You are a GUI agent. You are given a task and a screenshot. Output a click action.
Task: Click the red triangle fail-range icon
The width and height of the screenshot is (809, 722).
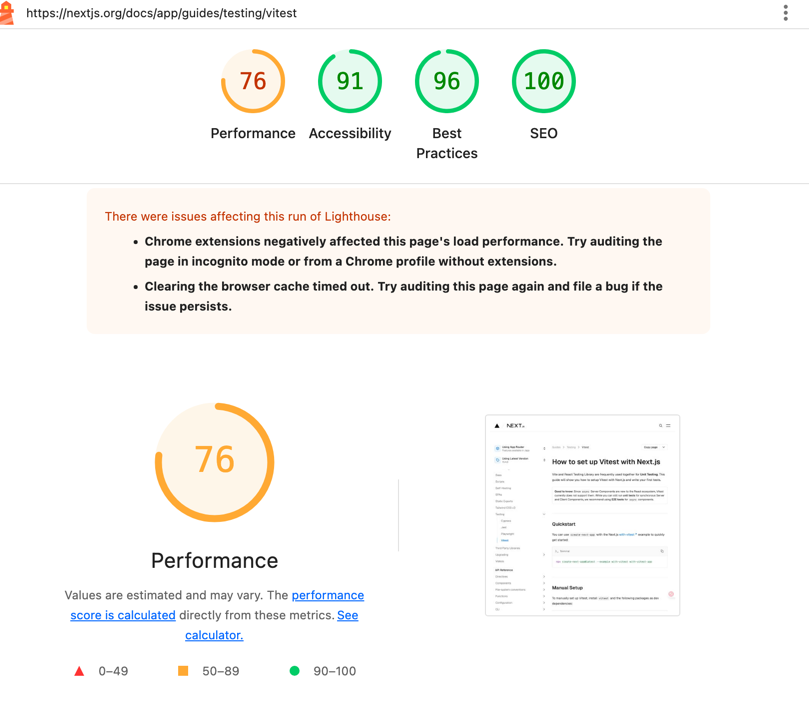click(79, 671)
